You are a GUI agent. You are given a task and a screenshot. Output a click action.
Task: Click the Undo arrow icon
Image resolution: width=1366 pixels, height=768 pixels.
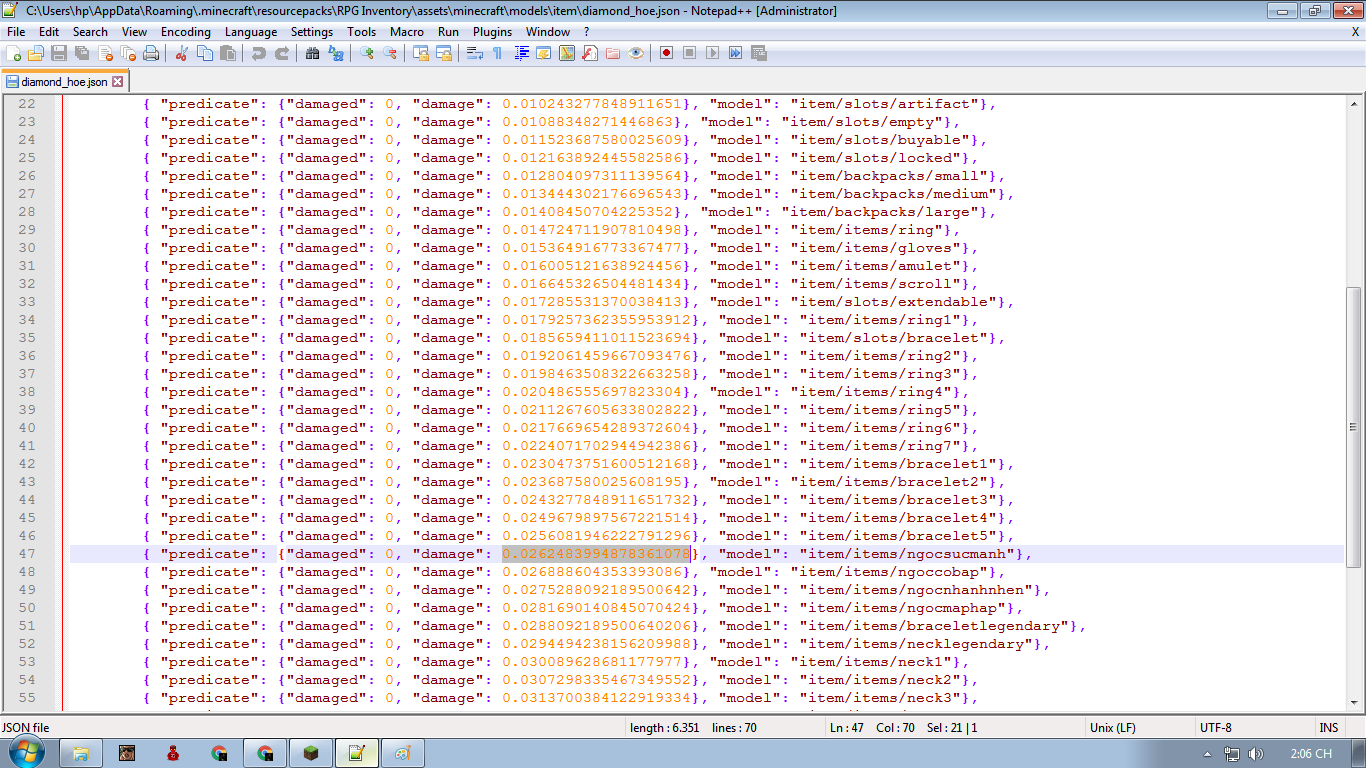[x=259, y=53]
